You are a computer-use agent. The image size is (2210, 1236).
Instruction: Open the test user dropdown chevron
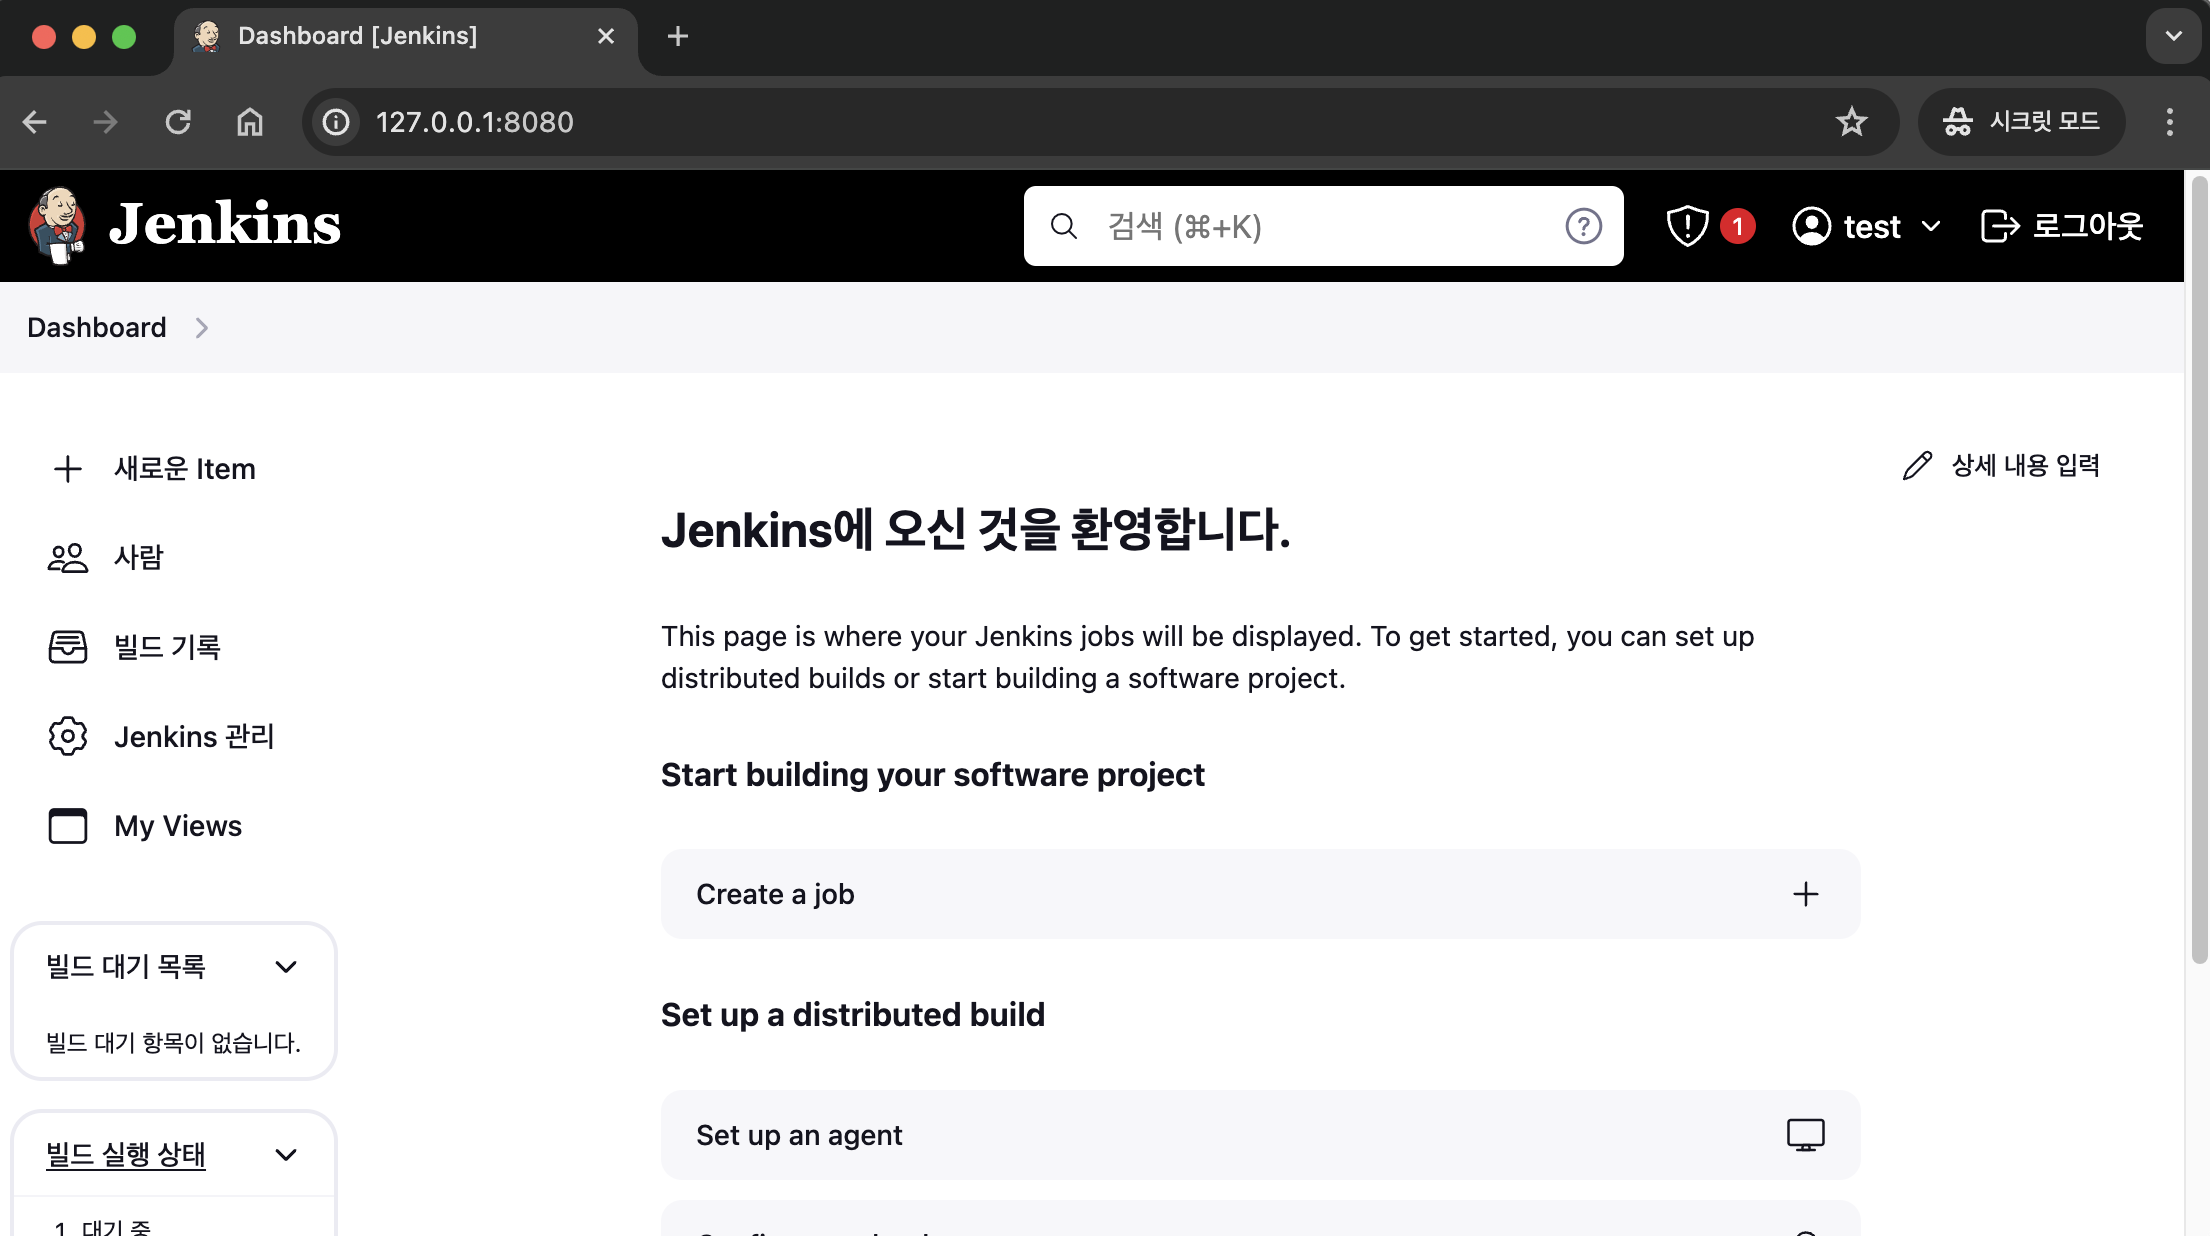(1931, 226)
